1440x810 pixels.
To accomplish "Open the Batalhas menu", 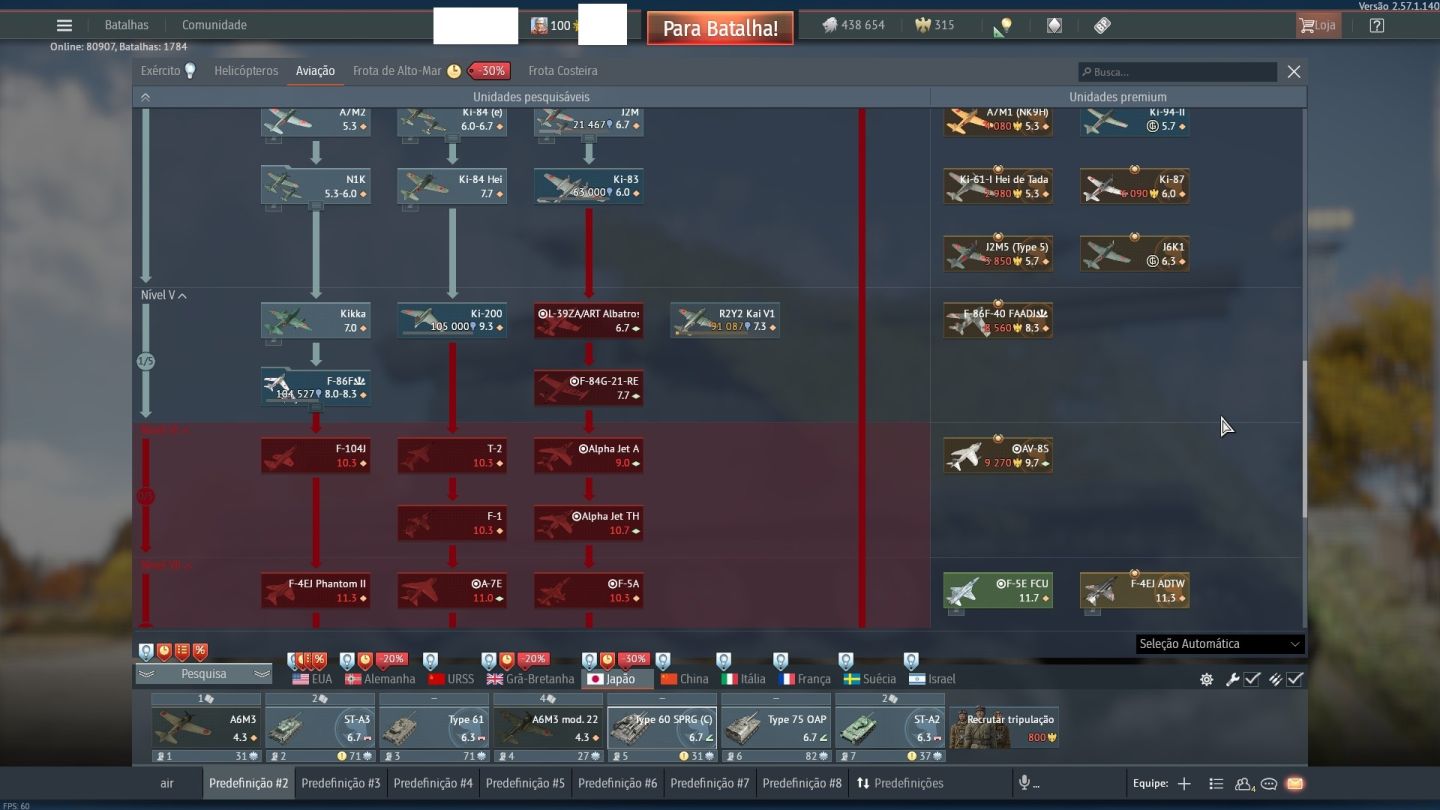I will click(x=127, y=25).
